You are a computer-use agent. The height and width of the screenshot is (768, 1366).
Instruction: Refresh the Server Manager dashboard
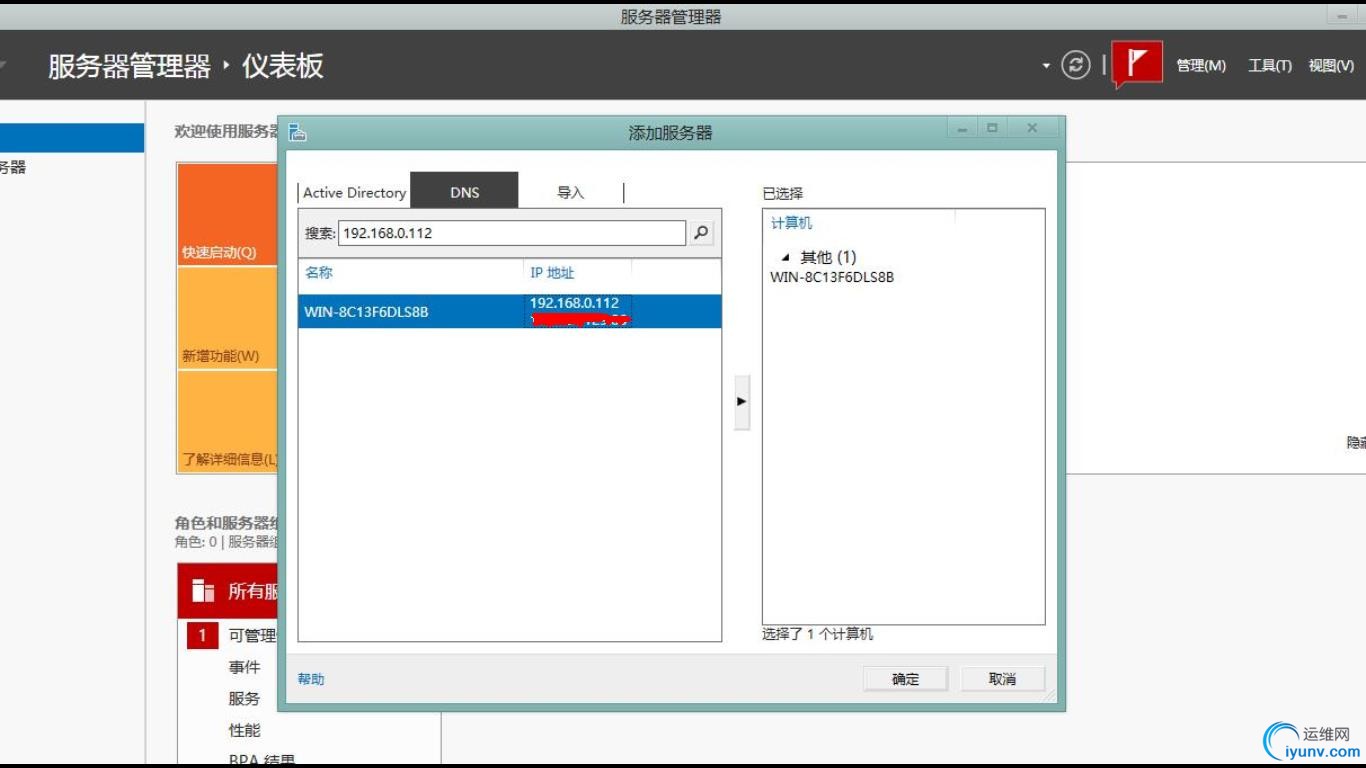pyautogui.click(x=1076, y=66)
